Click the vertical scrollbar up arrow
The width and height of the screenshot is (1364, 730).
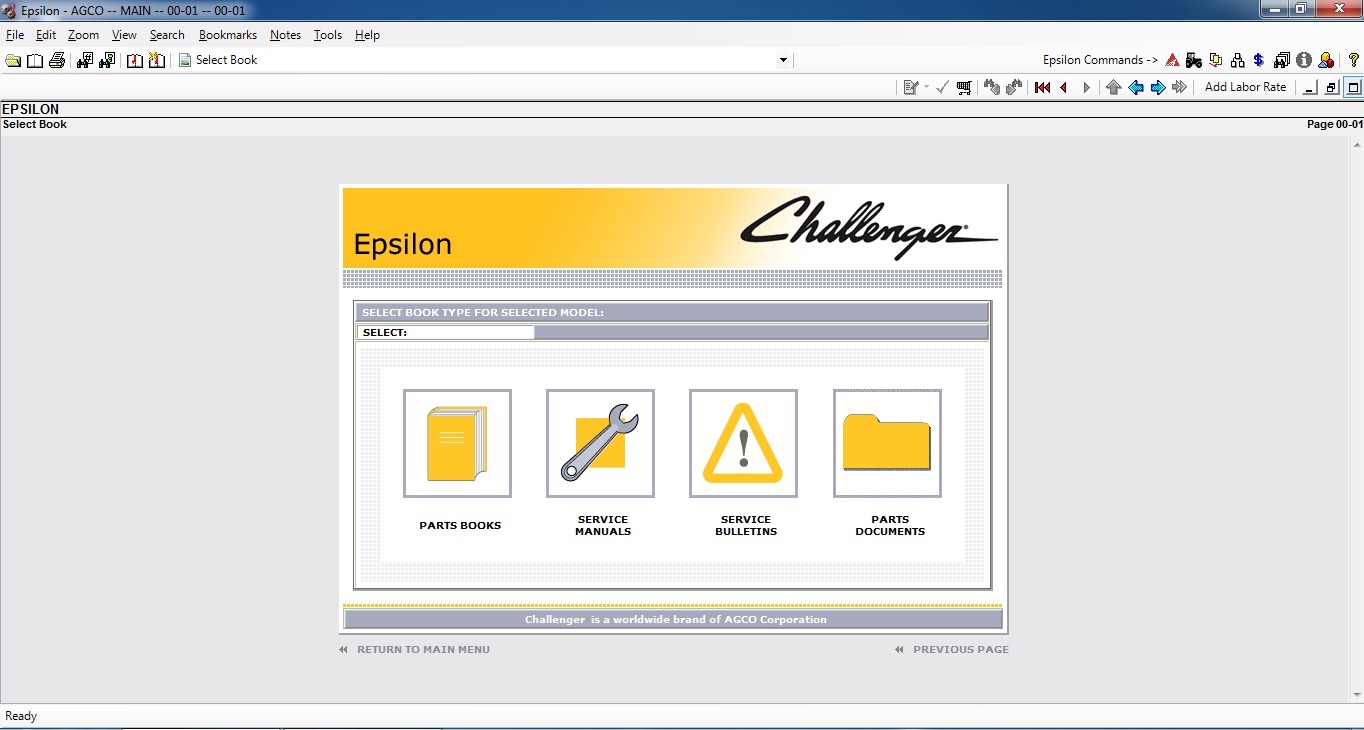[x=1356, y=144]
